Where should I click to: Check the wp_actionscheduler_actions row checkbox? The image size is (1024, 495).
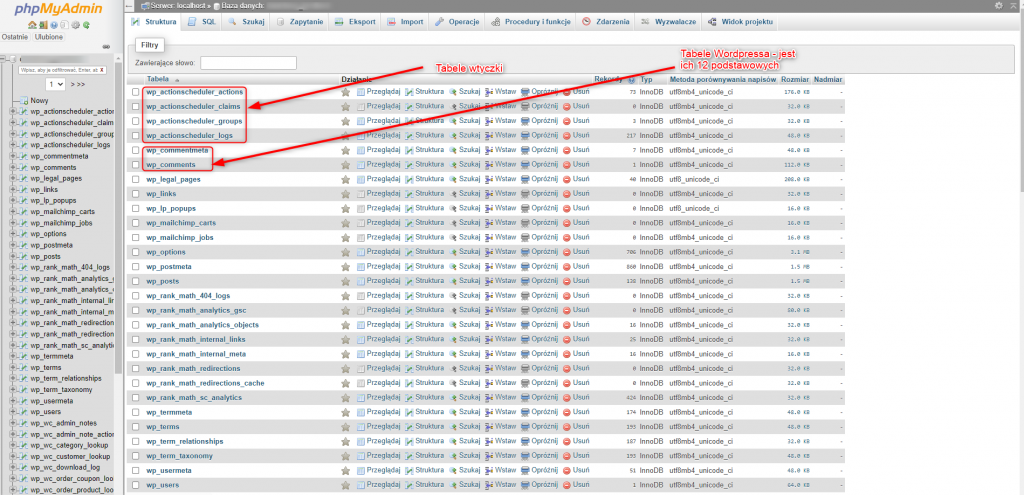[136, 92]
